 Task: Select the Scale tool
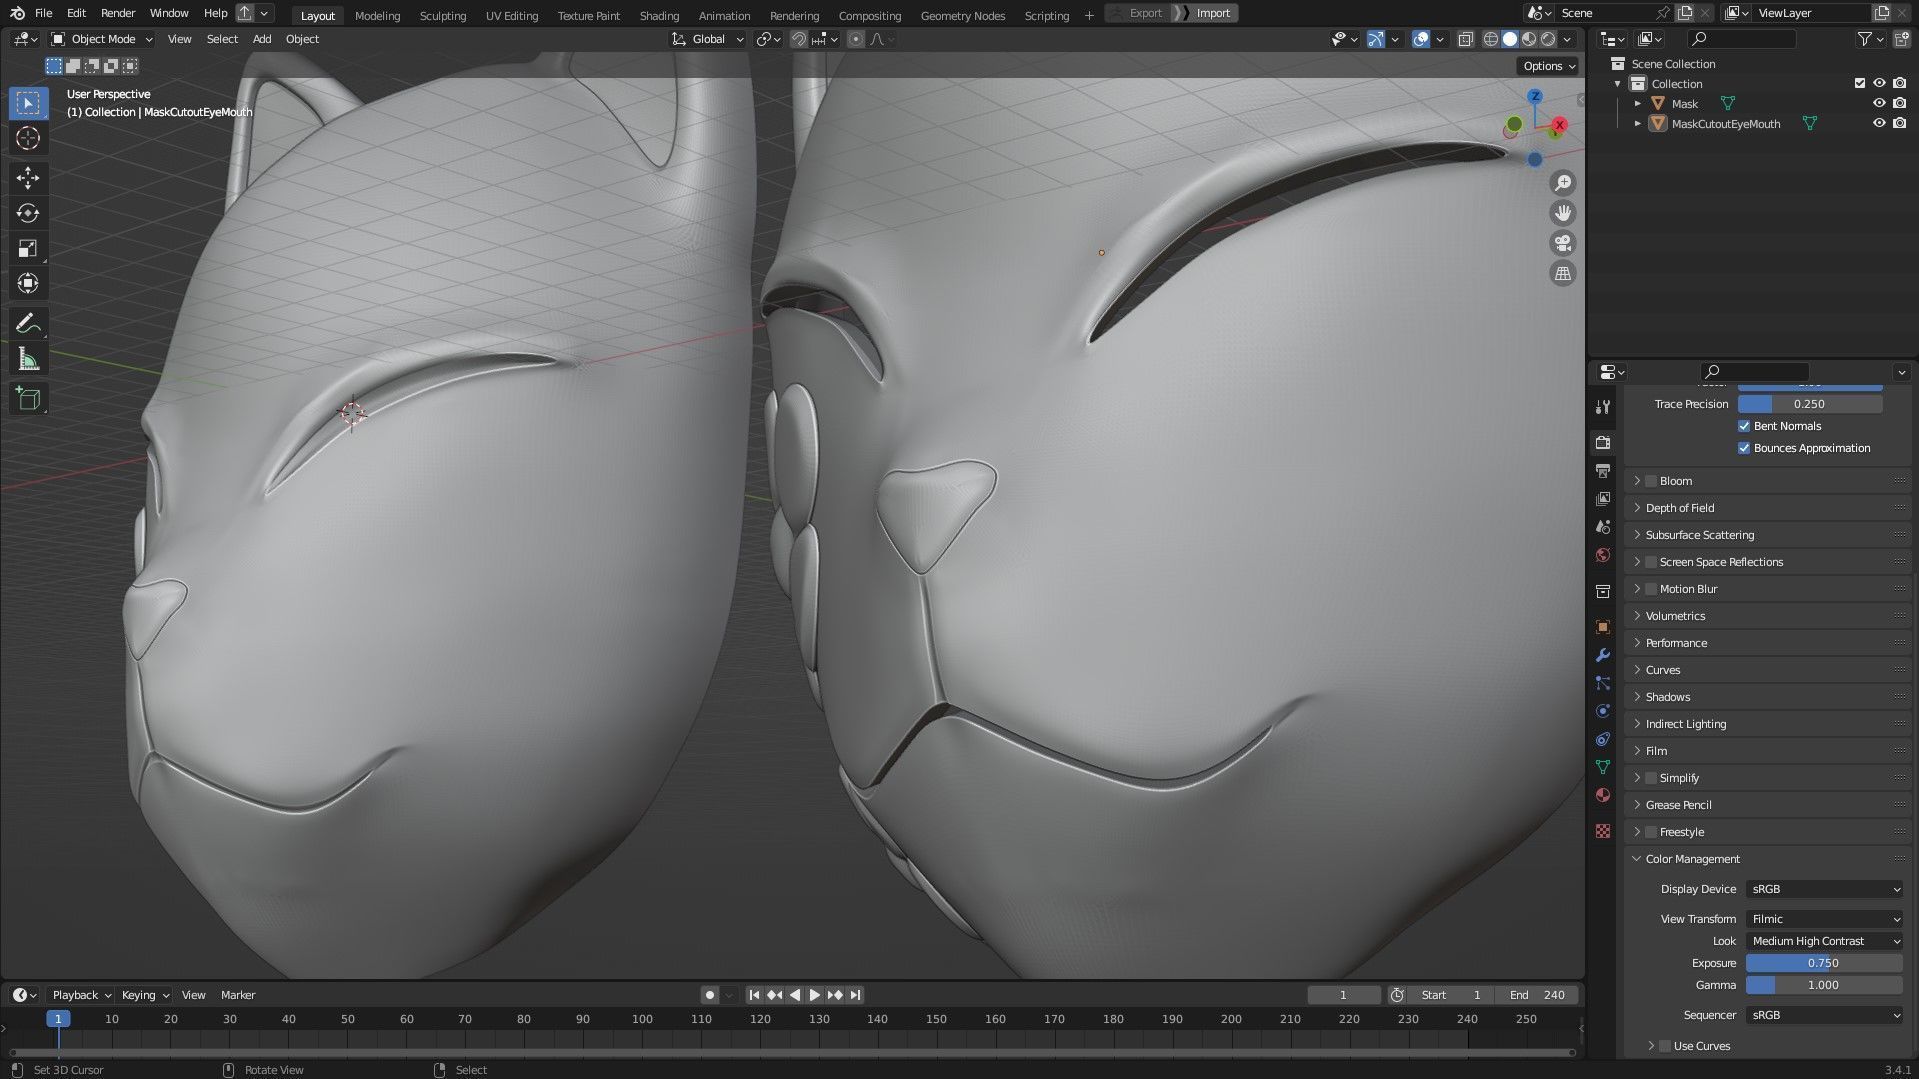(28, 248)
